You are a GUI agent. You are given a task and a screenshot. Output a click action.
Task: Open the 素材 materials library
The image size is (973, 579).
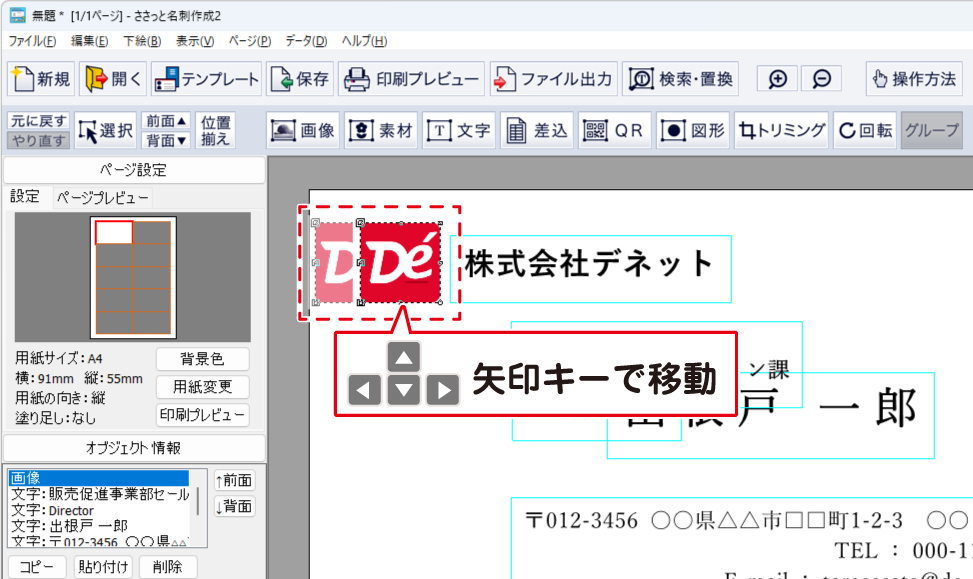(x=382, y=130)
